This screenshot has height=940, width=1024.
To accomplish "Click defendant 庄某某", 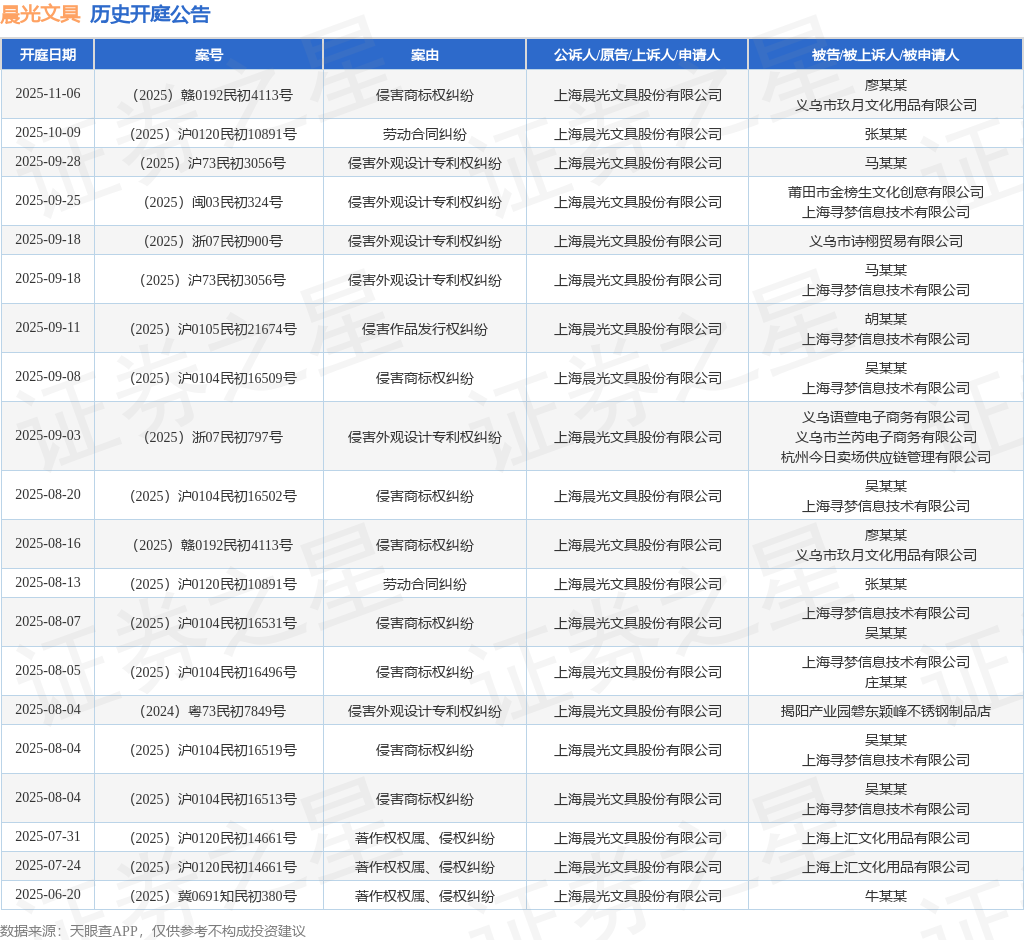I will (x=886, y=682).
